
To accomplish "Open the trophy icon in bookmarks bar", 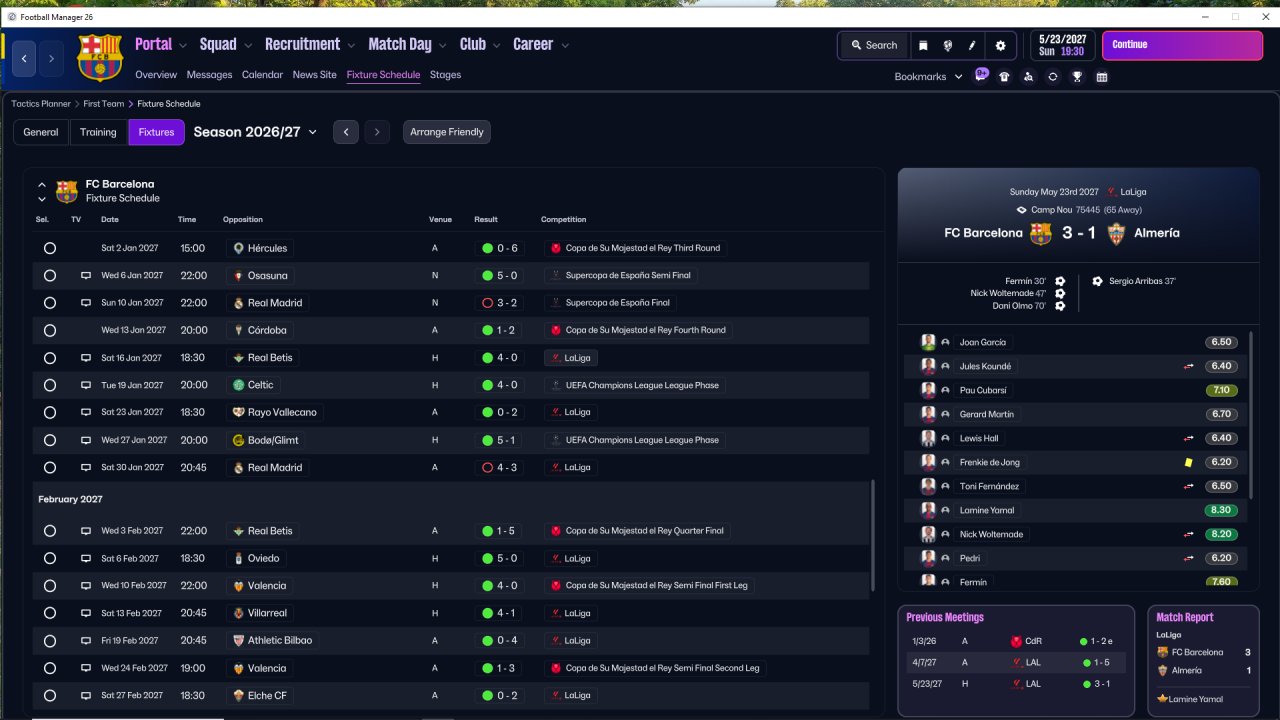I will click(1077, 77).
